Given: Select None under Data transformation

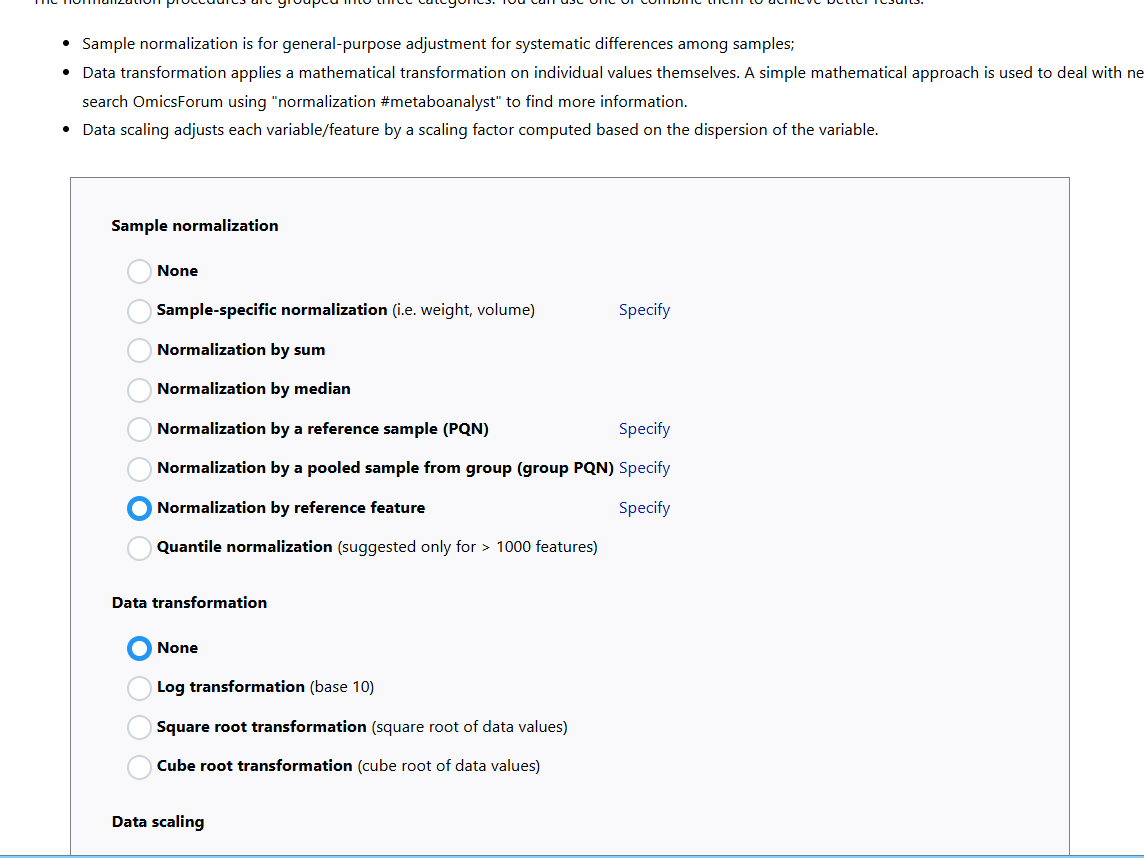Looking at the screenshot, I should [x=139, y=648].
